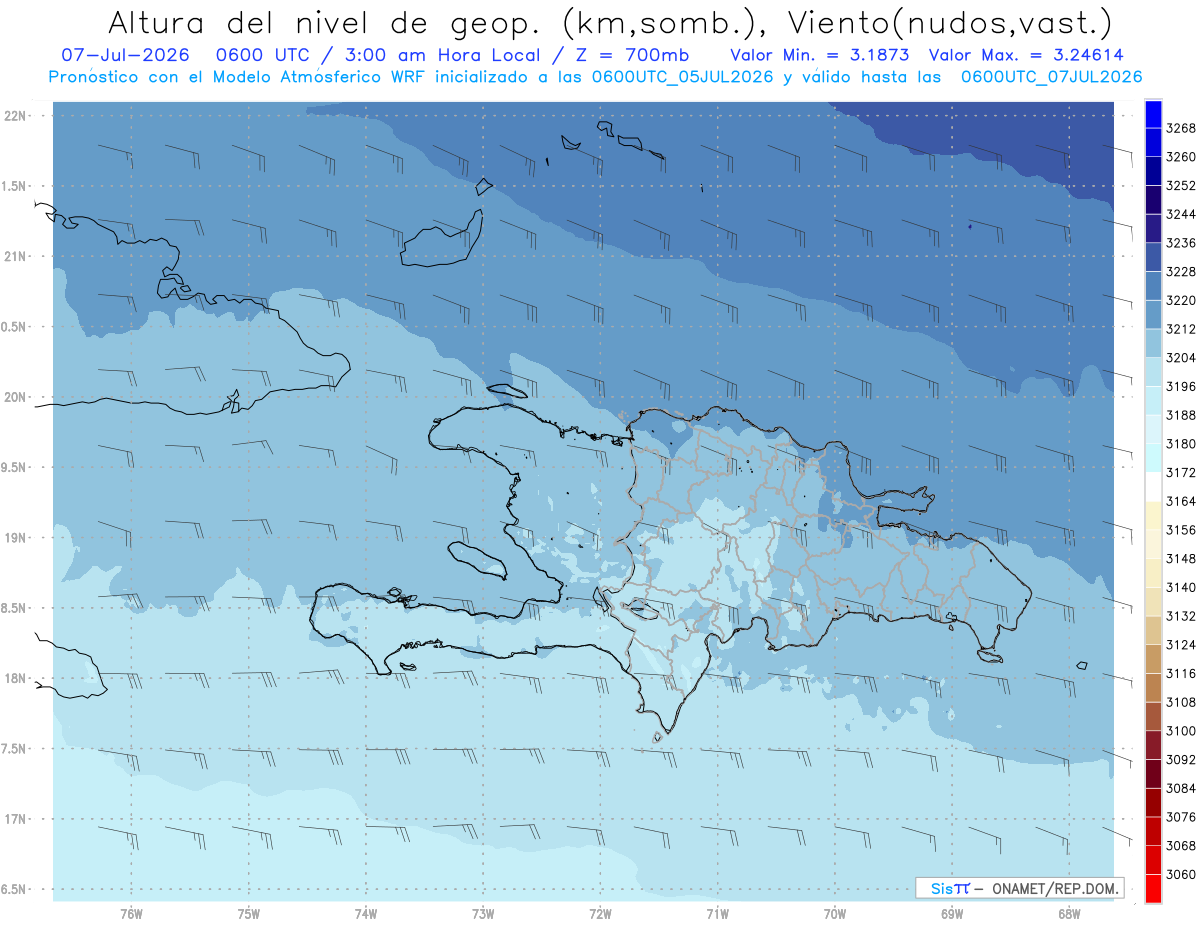The height and width of the screenshot is (927, 1200).
Task: Click the latitude axis label 20N
Action: click(x=16, y=397)
